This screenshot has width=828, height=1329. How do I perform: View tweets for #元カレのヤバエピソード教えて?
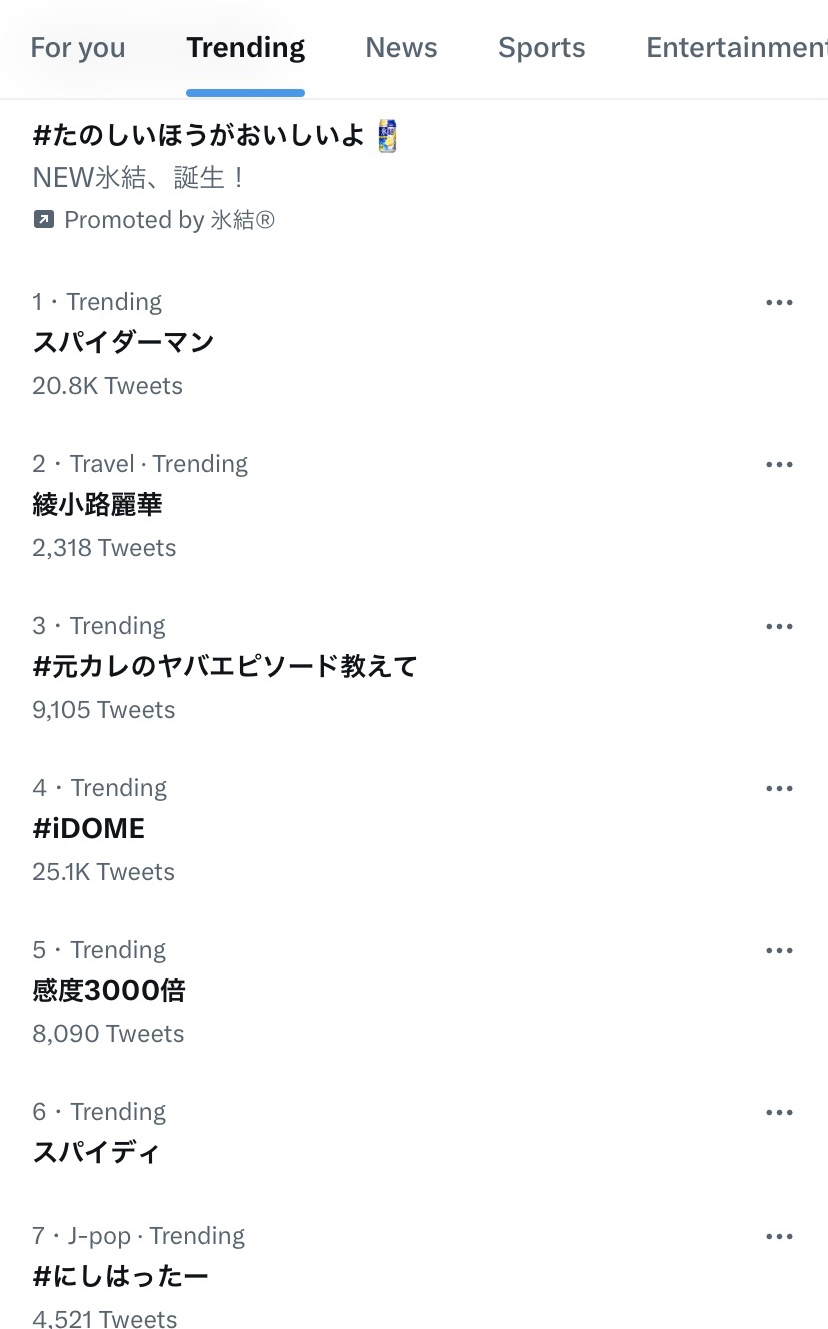[225, 666]
